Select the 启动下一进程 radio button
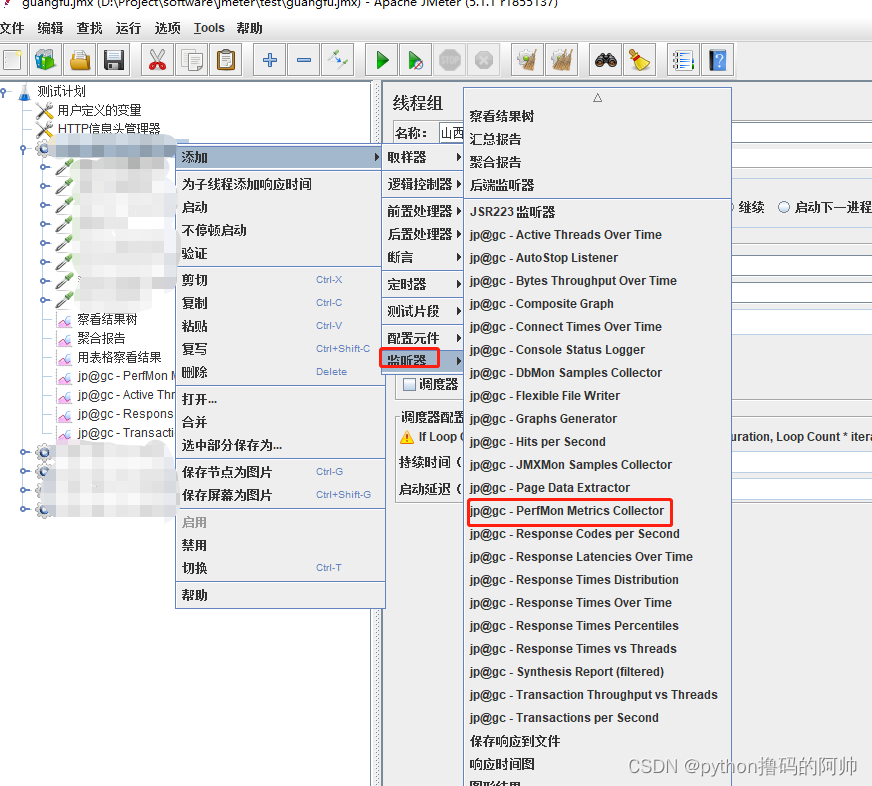The height and width of the screenshot is (786, 872). coord(784,207)
